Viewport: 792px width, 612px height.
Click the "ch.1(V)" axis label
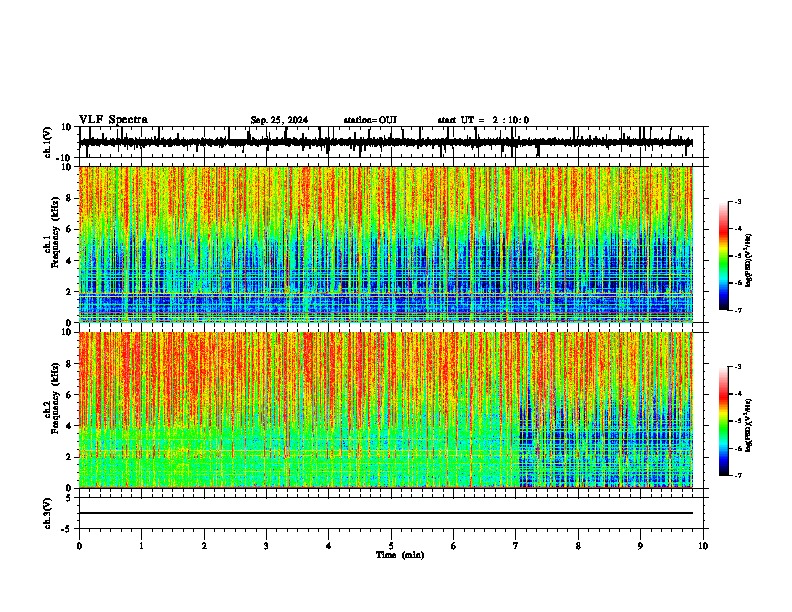[x=47, y=142]
